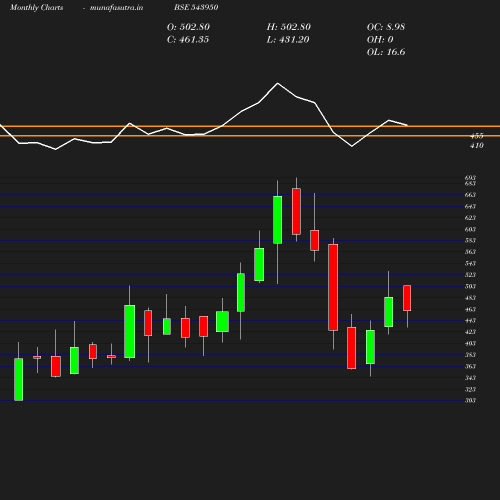Click the close value C: 461.35
This screenshot has height=500, width=500.
pos(188,40)
